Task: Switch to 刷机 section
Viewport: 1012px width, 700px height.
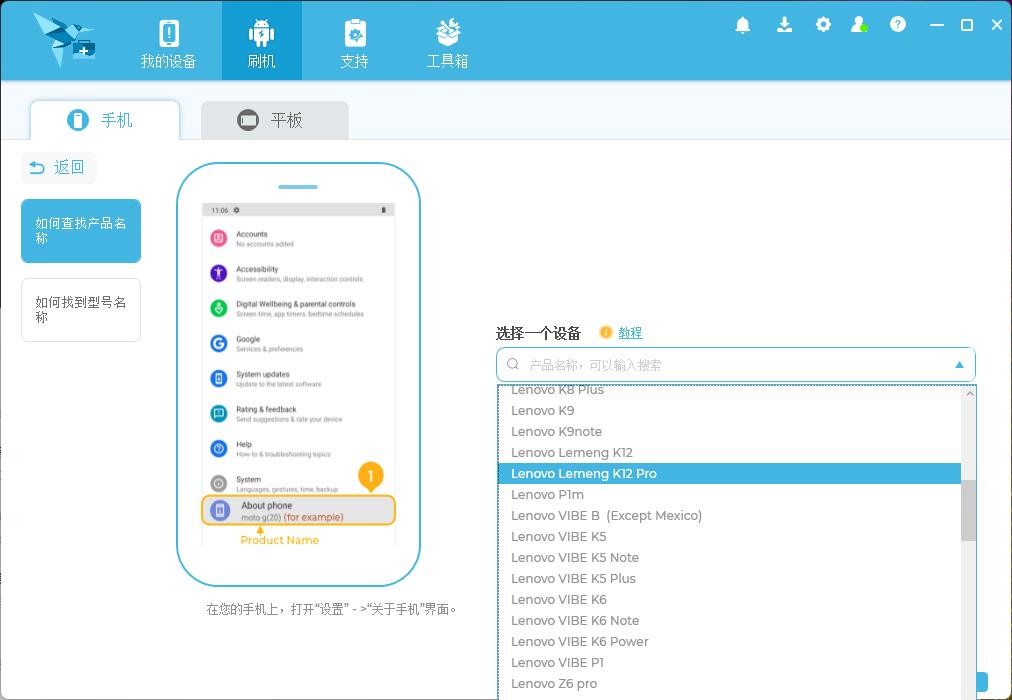Action: [x=261, y=41]
